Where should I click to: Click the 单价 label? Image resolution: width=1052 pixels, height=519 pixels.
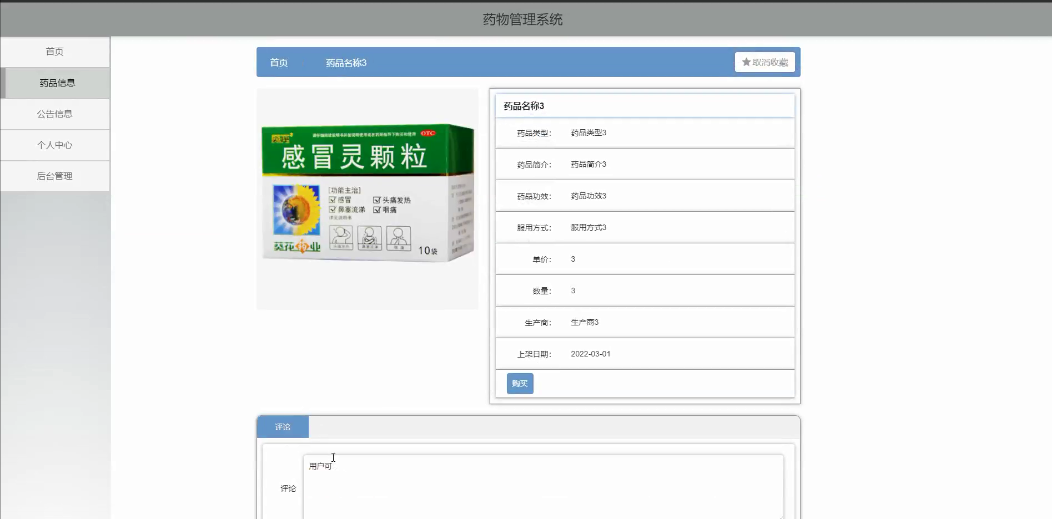(x=541, y=260)
